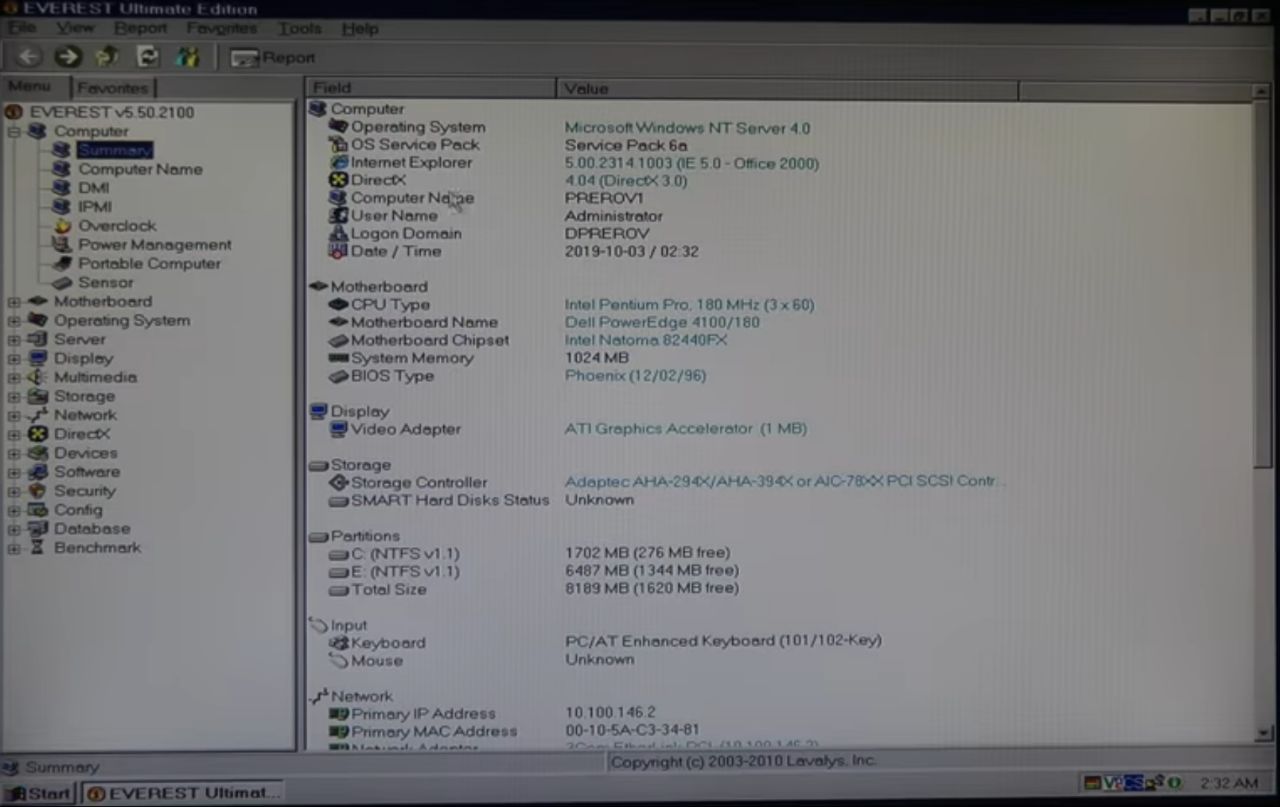Click the Config tree icon
Viewport: 1280px width, 807px height.
pos(38,510)
